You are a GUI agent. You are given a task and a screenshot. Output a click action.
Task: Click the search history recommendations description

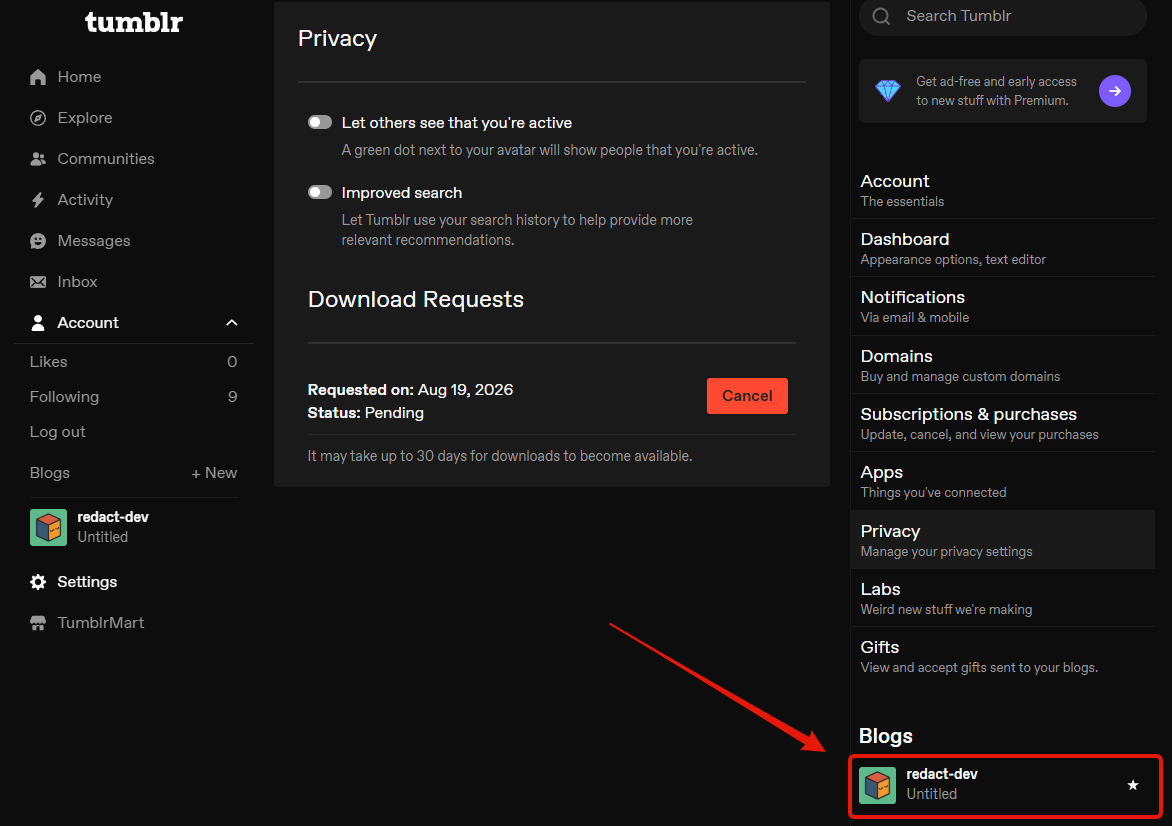(517, 230)
